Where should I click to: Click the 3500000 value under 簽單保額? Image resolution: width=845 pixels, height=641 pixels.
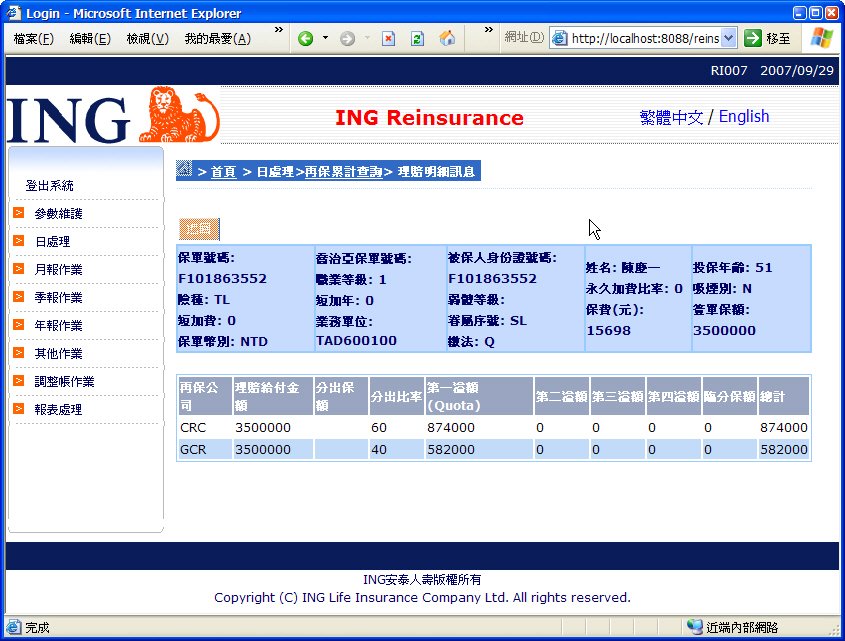(x=724, y=330)
